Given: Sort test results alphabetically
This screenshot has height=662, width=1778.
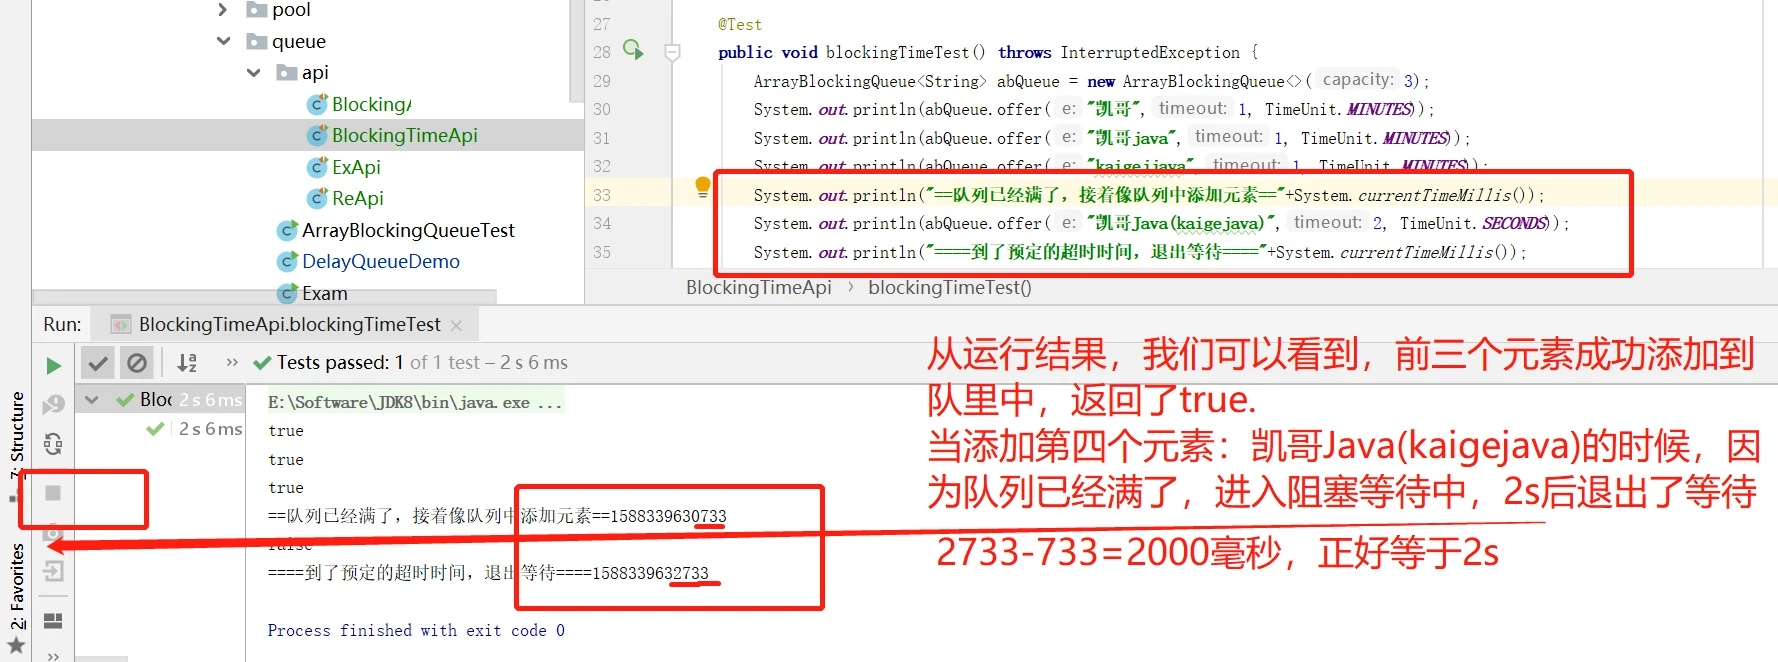Looking at the screenshot, I should point(187,363).
